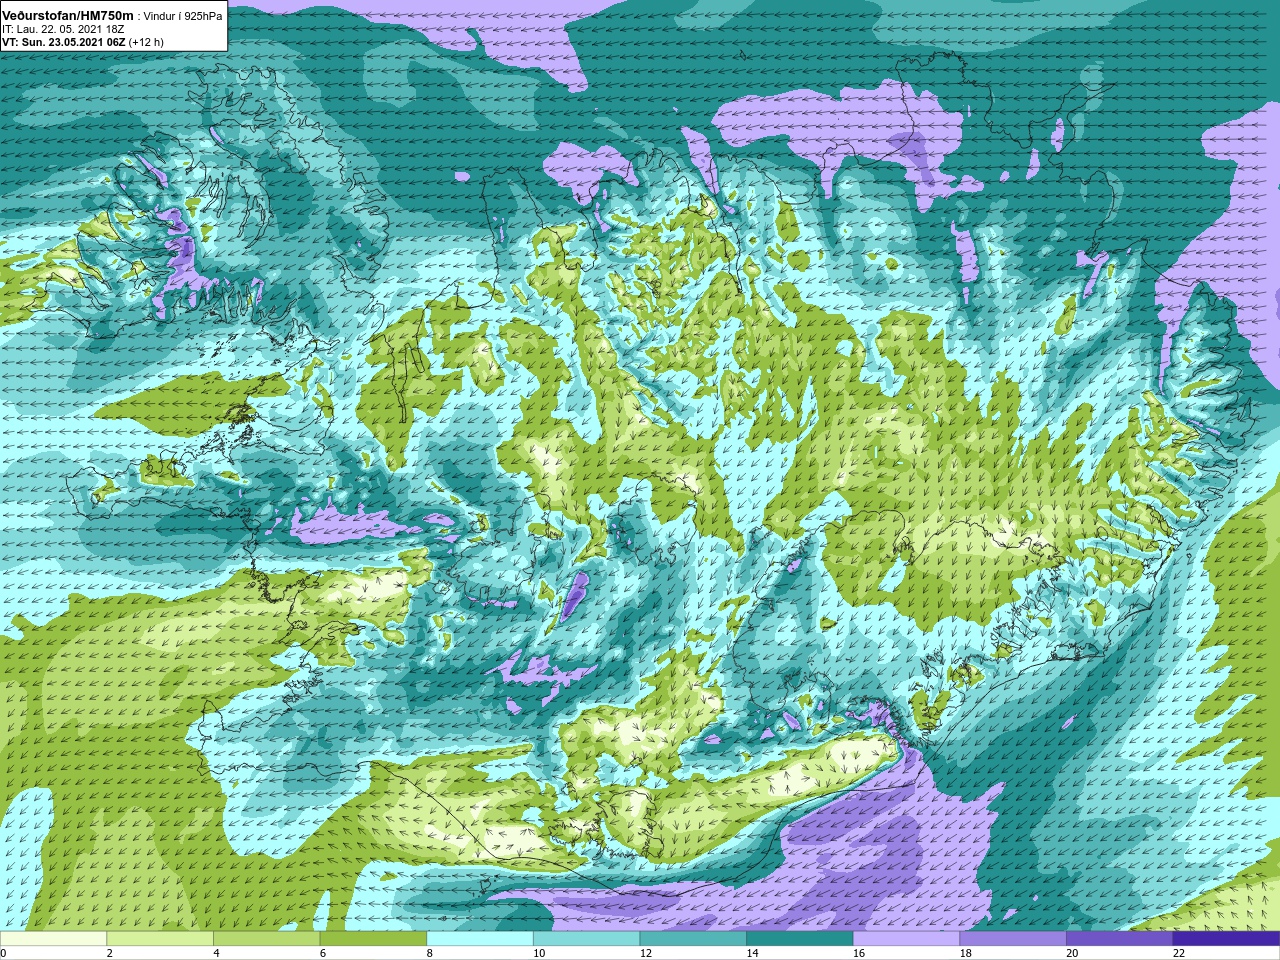This screenshot has height=960, width=1280.
Task: Click the '(+12 h)' forecast offset text
Action: click(x=146, y=42)
